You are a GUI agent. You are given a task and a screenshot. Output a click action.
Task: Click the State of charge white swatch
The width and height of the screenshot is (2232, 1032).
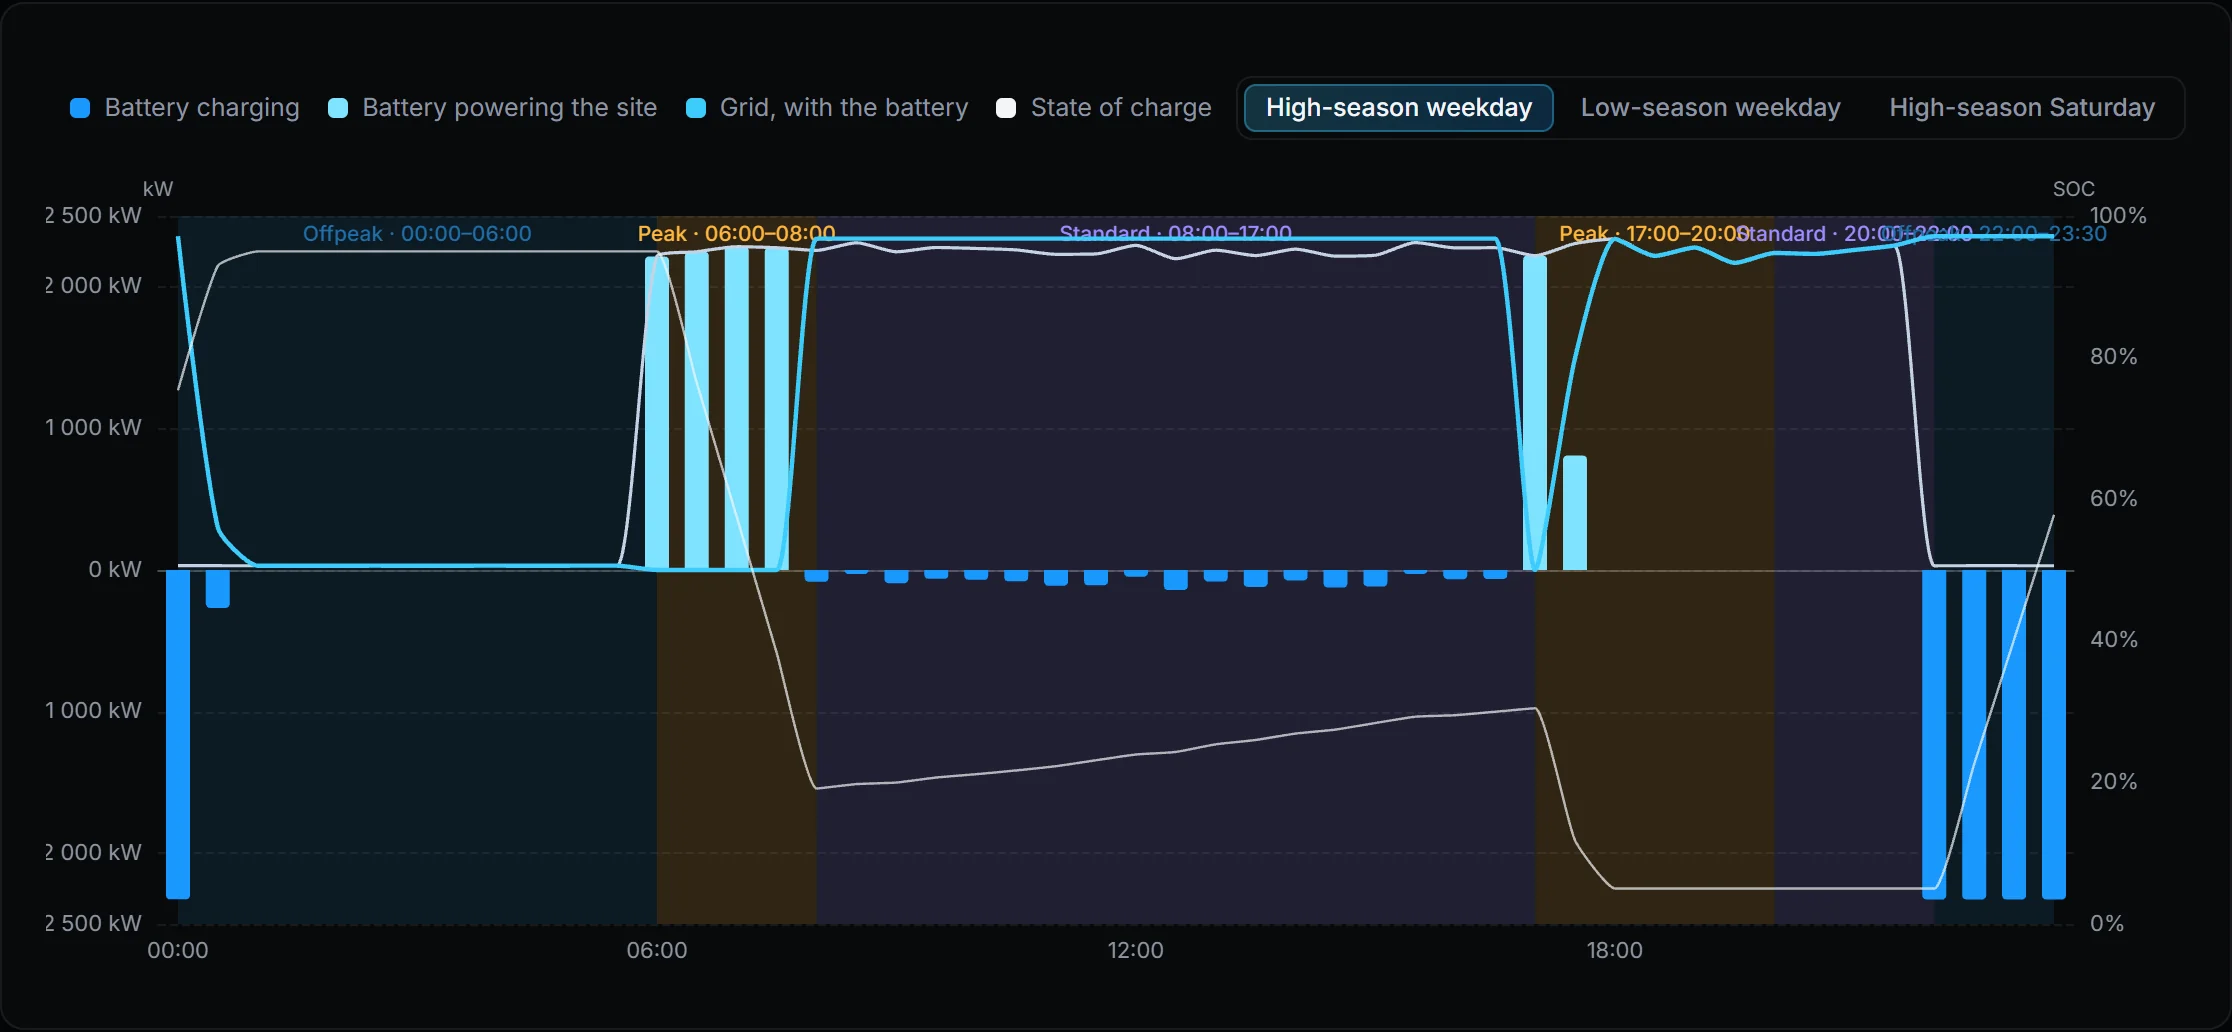coord(1006,108)
